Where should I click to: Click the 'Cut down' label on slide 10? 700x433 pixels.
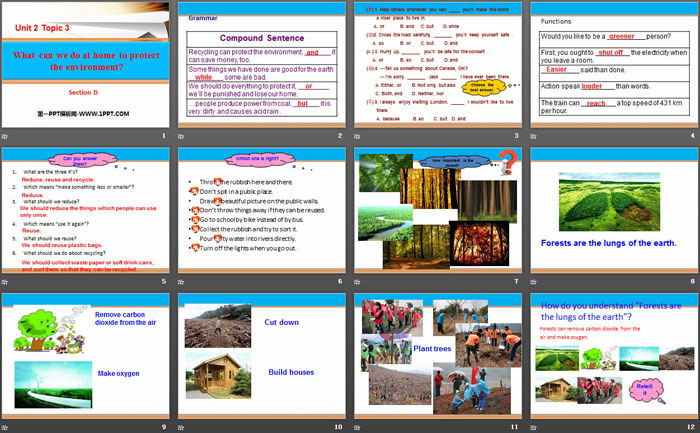click(282, 323)
